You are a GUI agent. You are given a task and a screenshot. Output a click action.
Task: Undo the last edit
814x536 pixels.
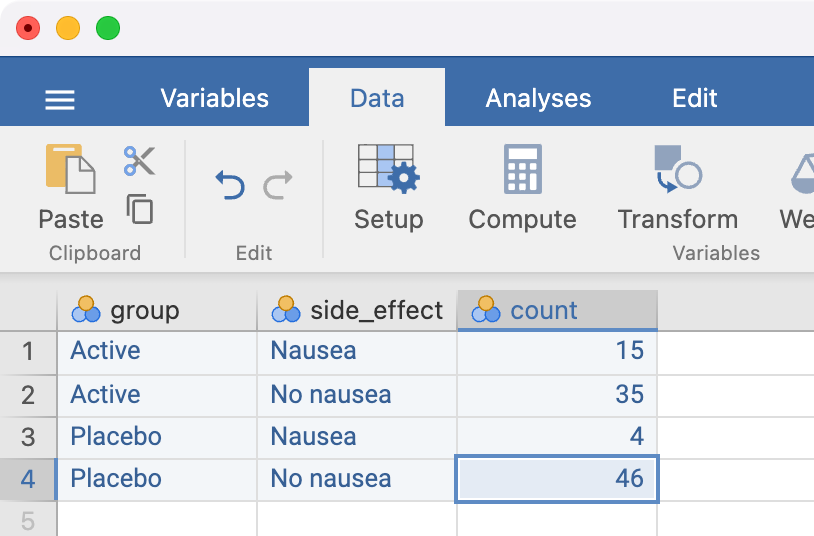[x=230, y=185]
